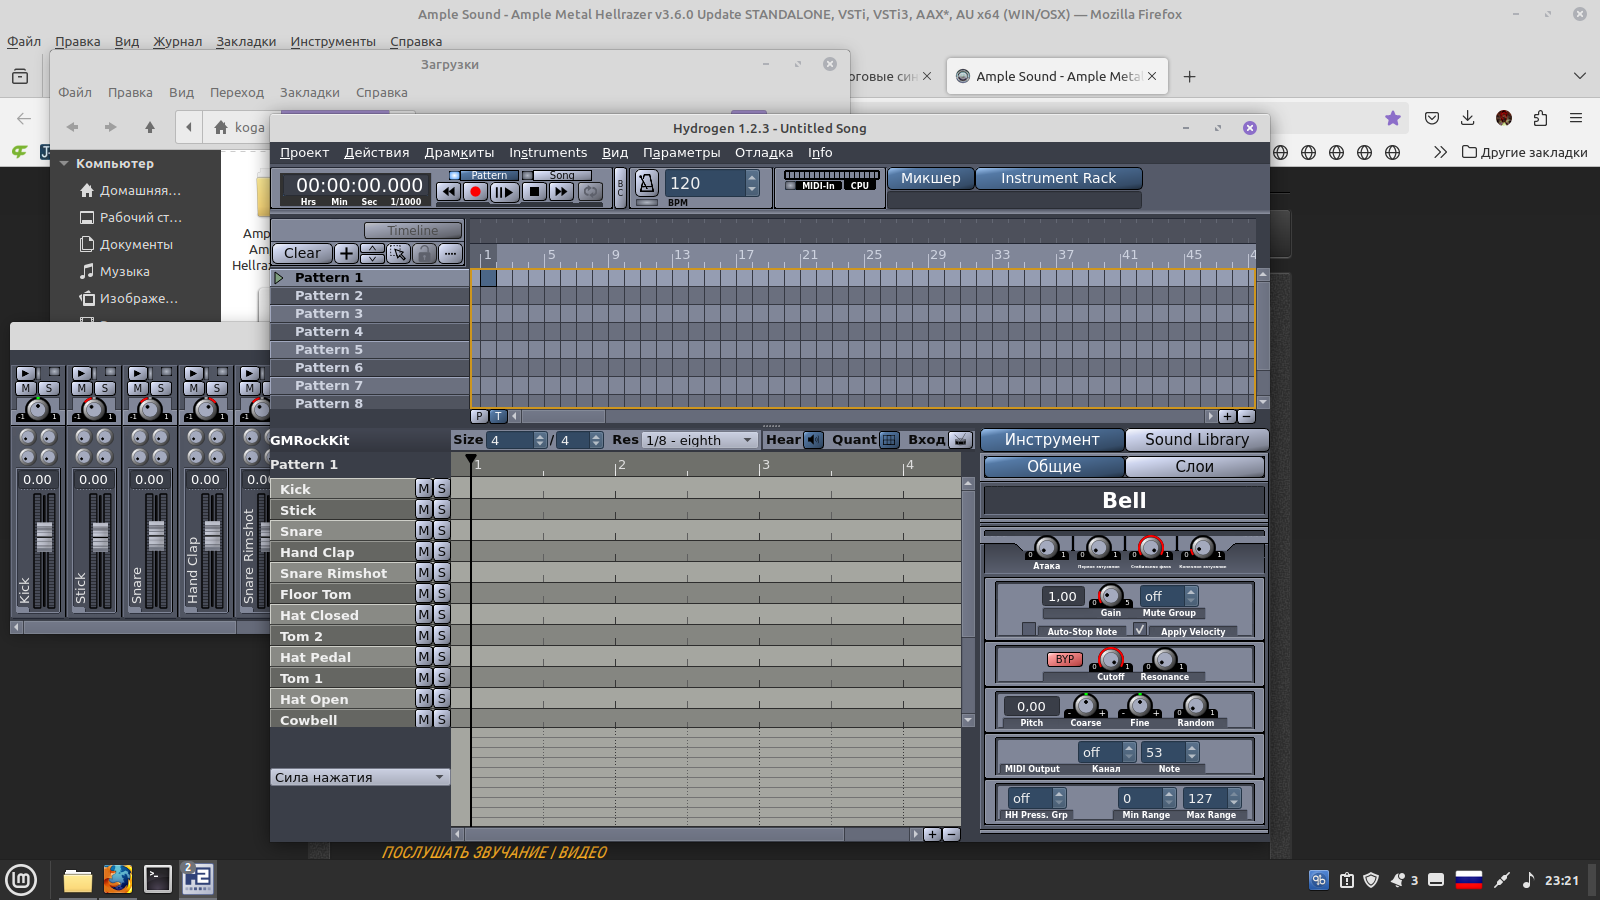Toggle the Вход drumkit input icon

pyautogui.click(x=960, y=440)
